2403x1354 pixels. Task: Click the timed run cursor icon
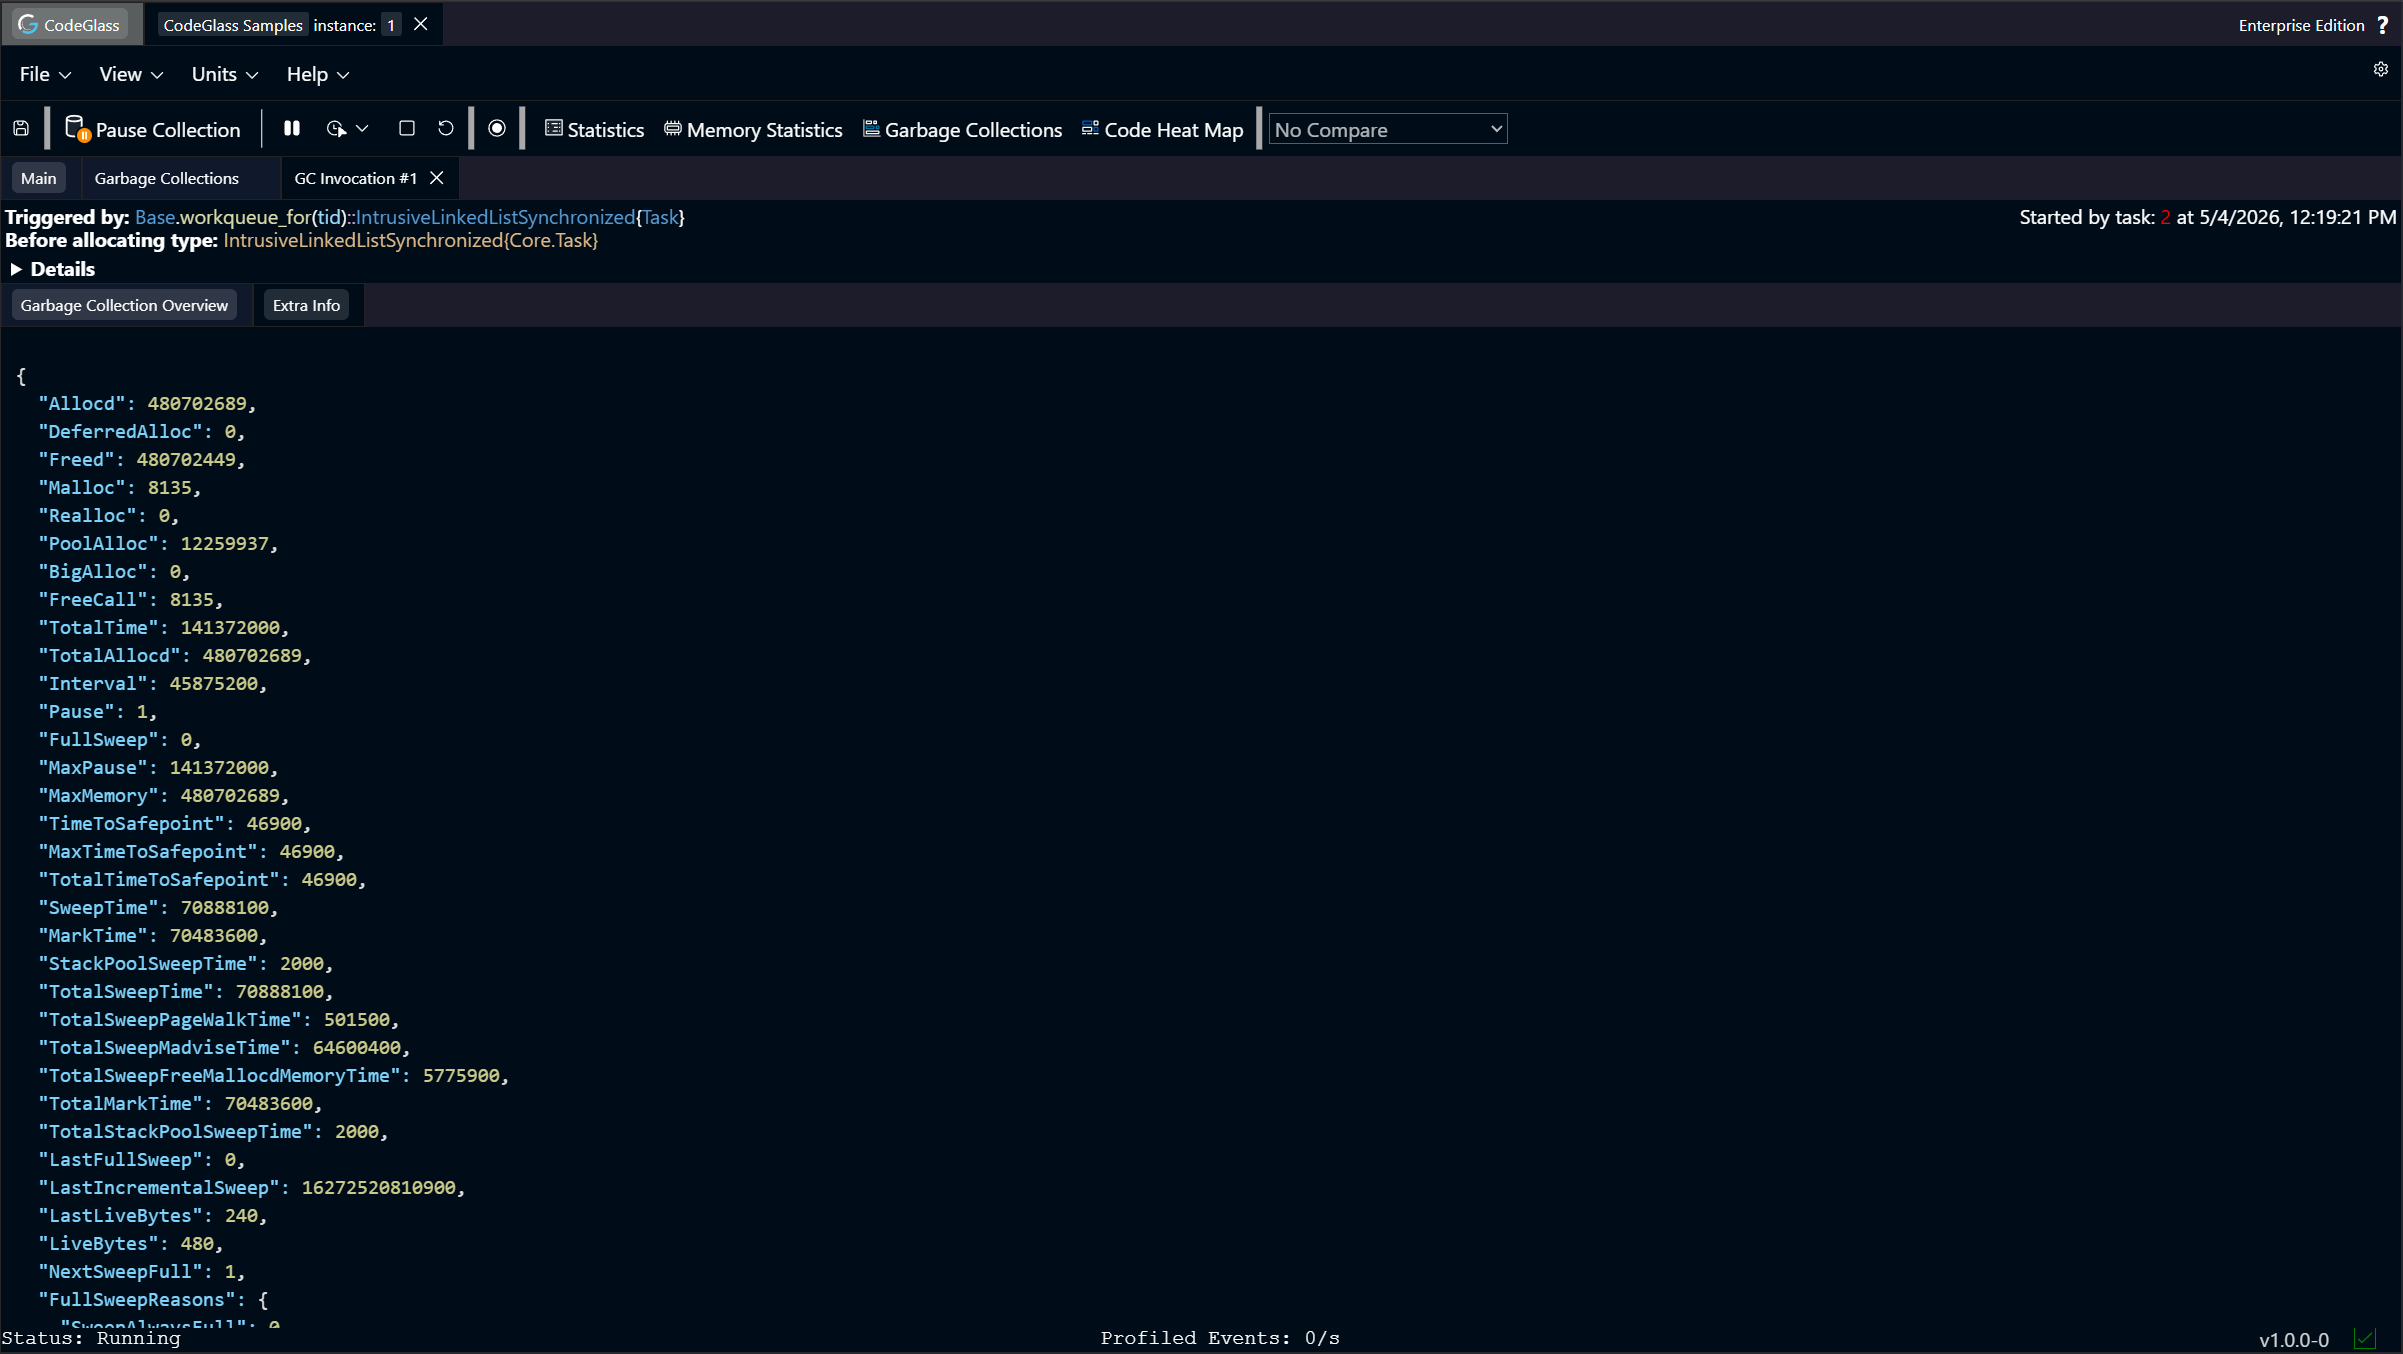pos(336,129)
